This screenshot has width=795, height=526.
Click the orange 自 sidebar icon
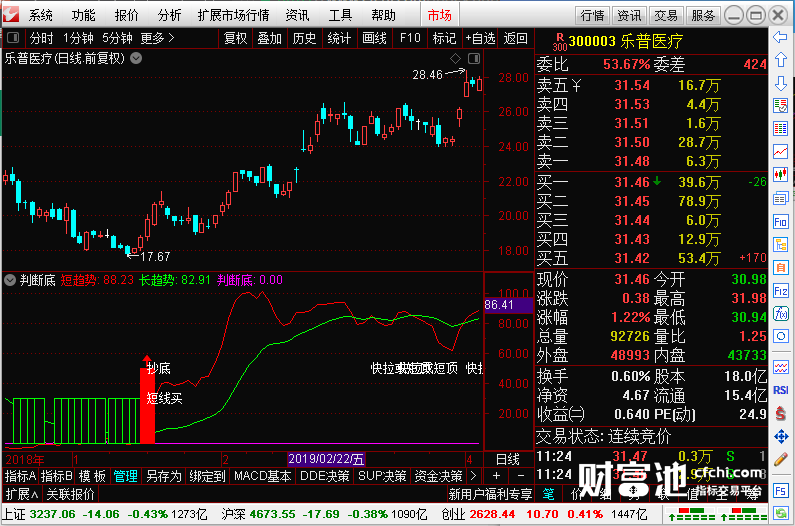[x=780, y=267]
